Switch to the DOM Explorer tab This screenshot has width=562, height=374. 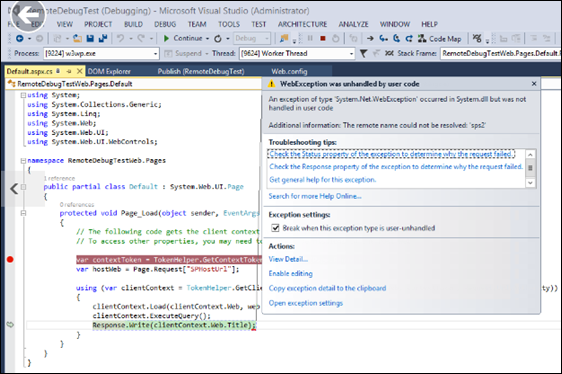click(x=109, y=71)
